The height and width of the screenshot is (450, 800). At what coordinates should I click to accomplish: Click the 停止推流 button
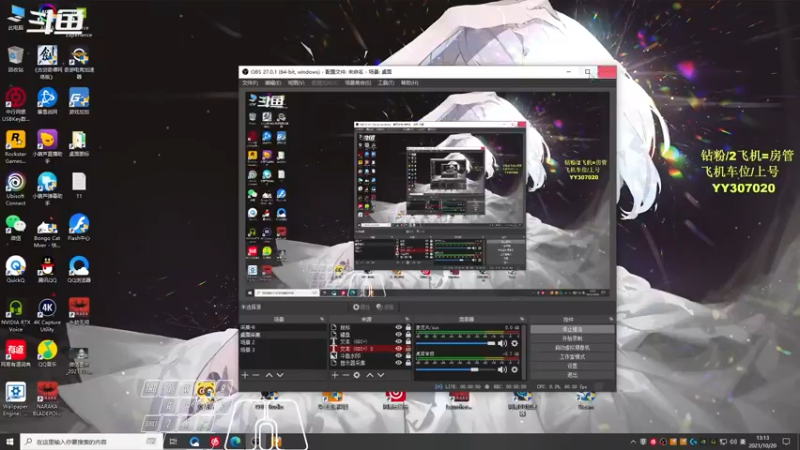click(572, 330)
